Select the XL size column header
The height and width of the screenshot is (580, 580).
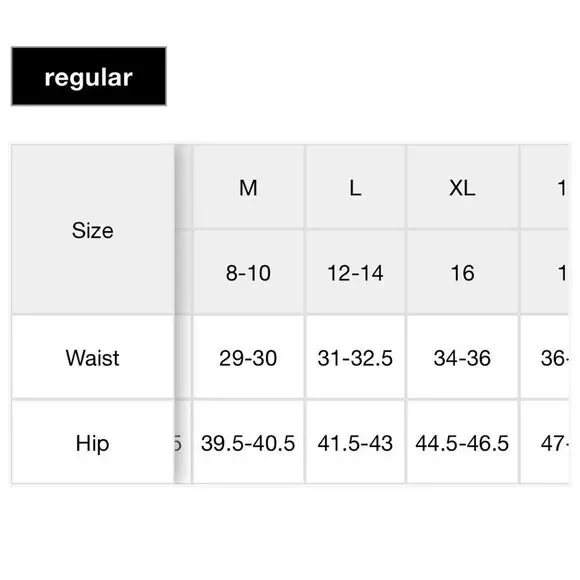(x=462, y=187)
